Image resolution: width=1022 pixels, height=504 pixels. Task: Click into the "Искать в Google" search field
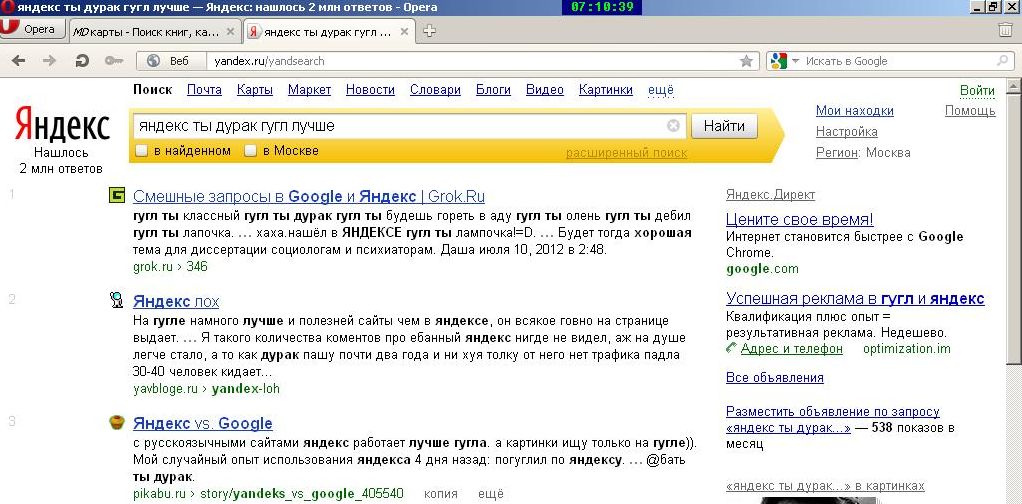tap(895, 61)
